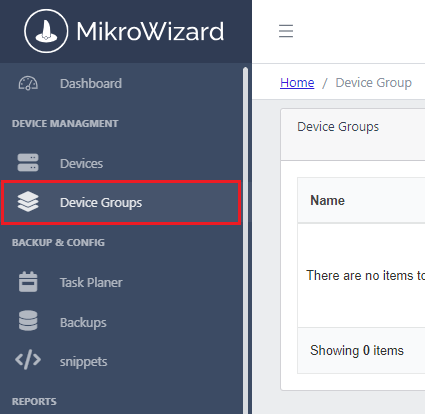
Task: Click the snippets code brackets icon
Action: 28,360
